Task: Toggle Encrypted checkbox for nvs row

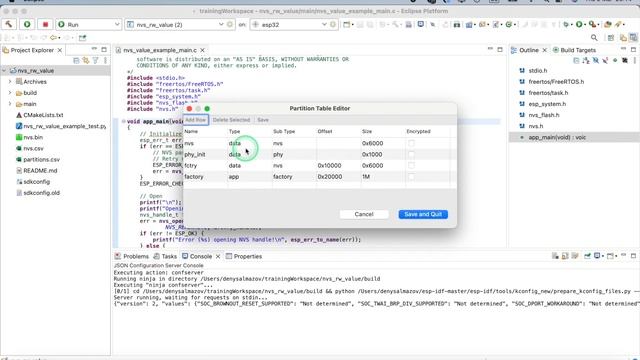Action: [x=411, y=143]
